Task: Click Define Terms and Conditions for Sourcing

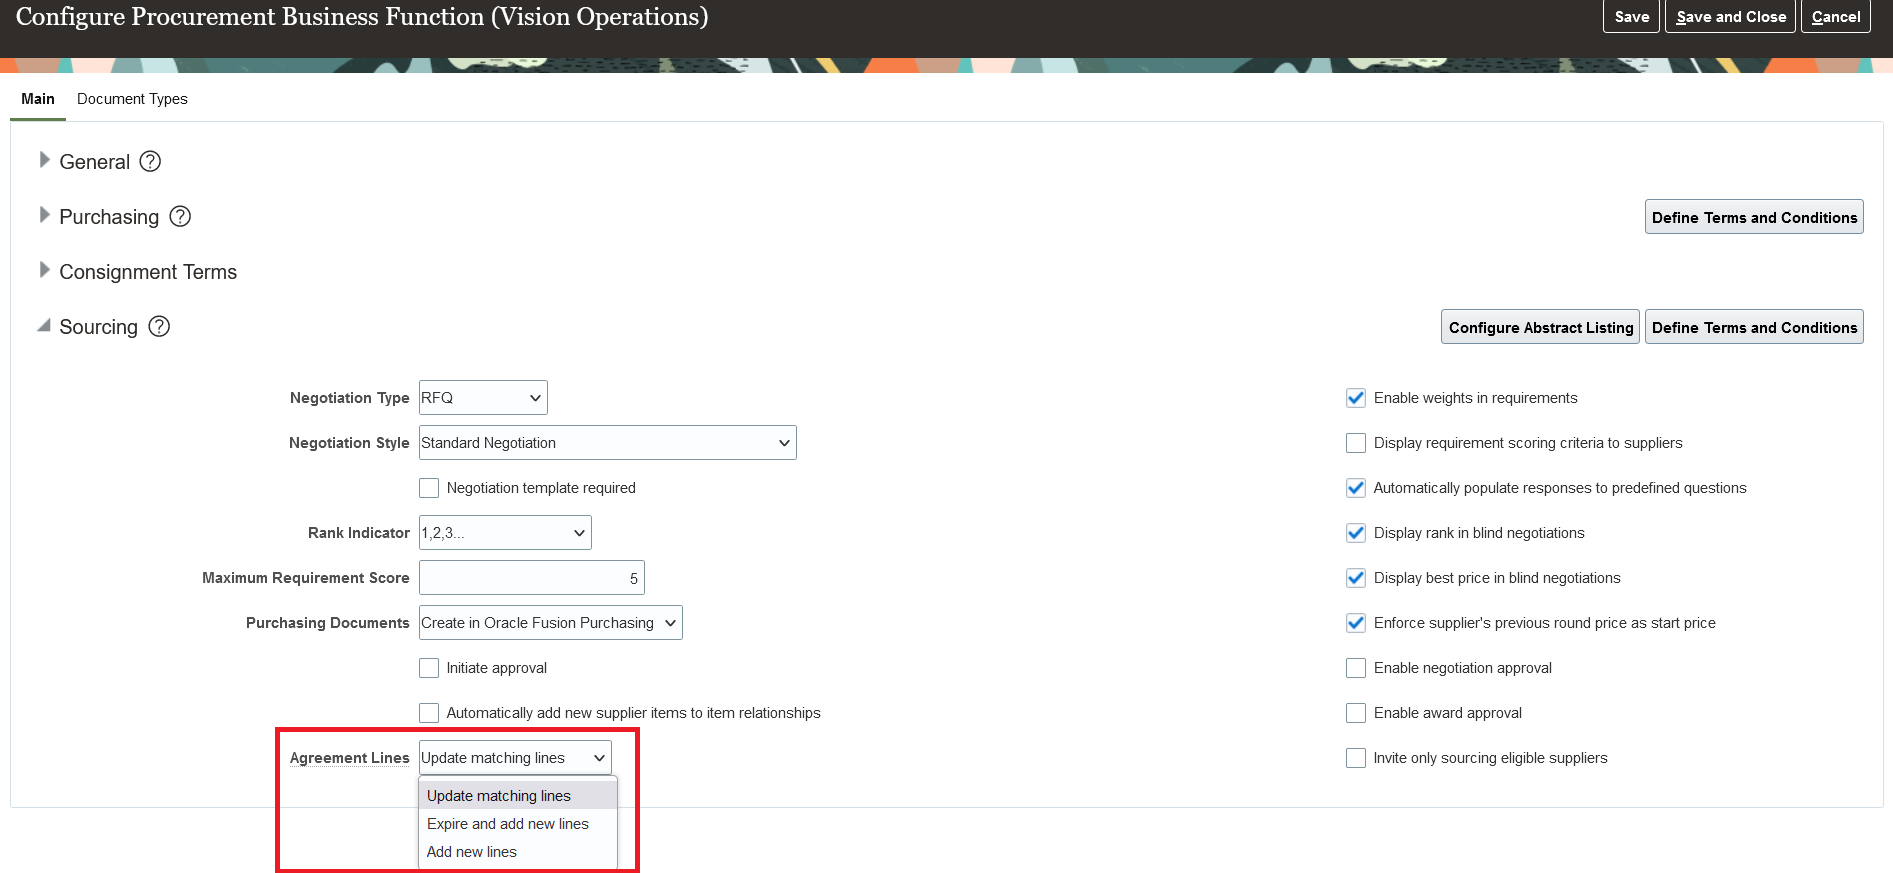Action: (1754, 327)
